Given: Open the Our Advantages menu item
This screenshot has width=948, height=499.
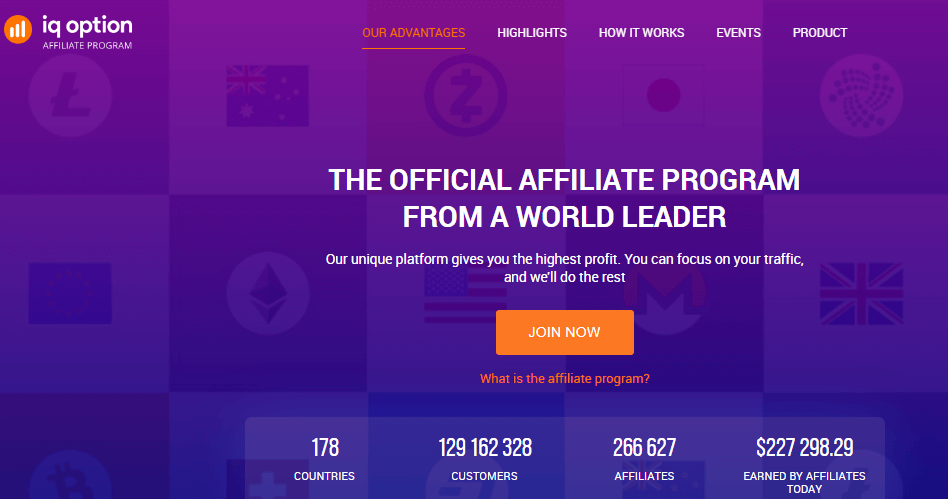Looking at the screenshot, I should point(414,33).
